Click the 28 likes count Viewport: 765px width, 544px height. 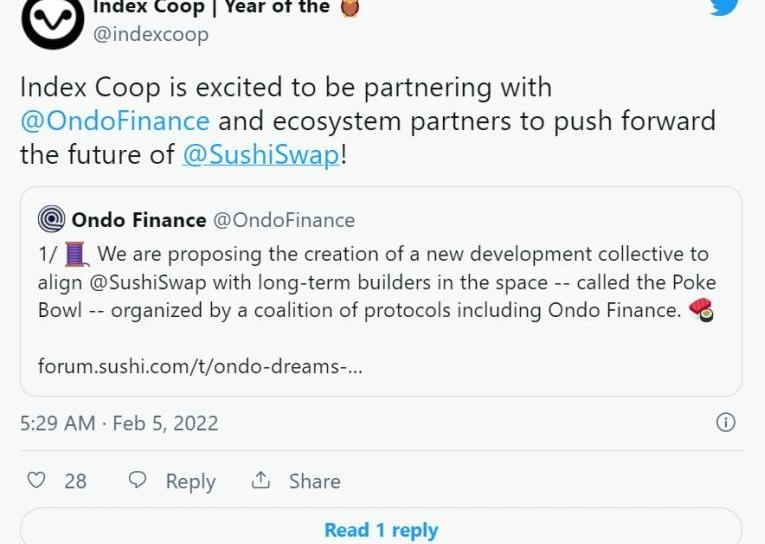point(75,481)
